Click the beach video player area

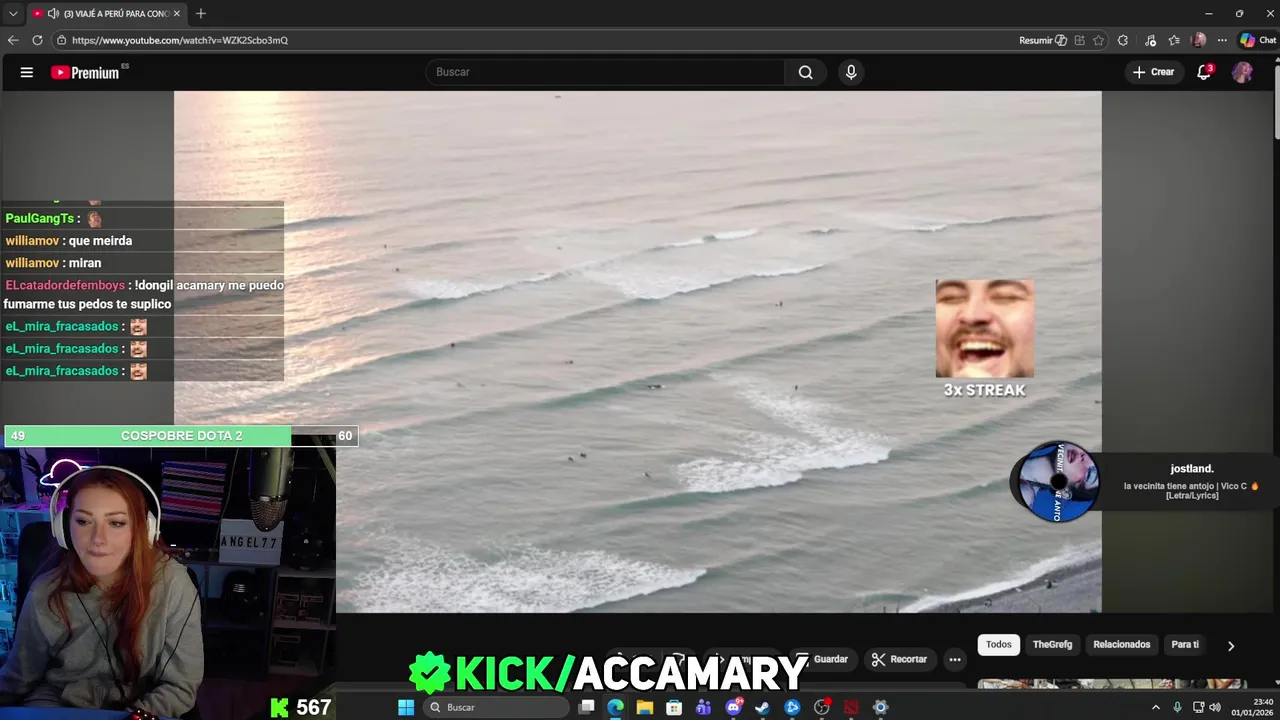[638, 351]
